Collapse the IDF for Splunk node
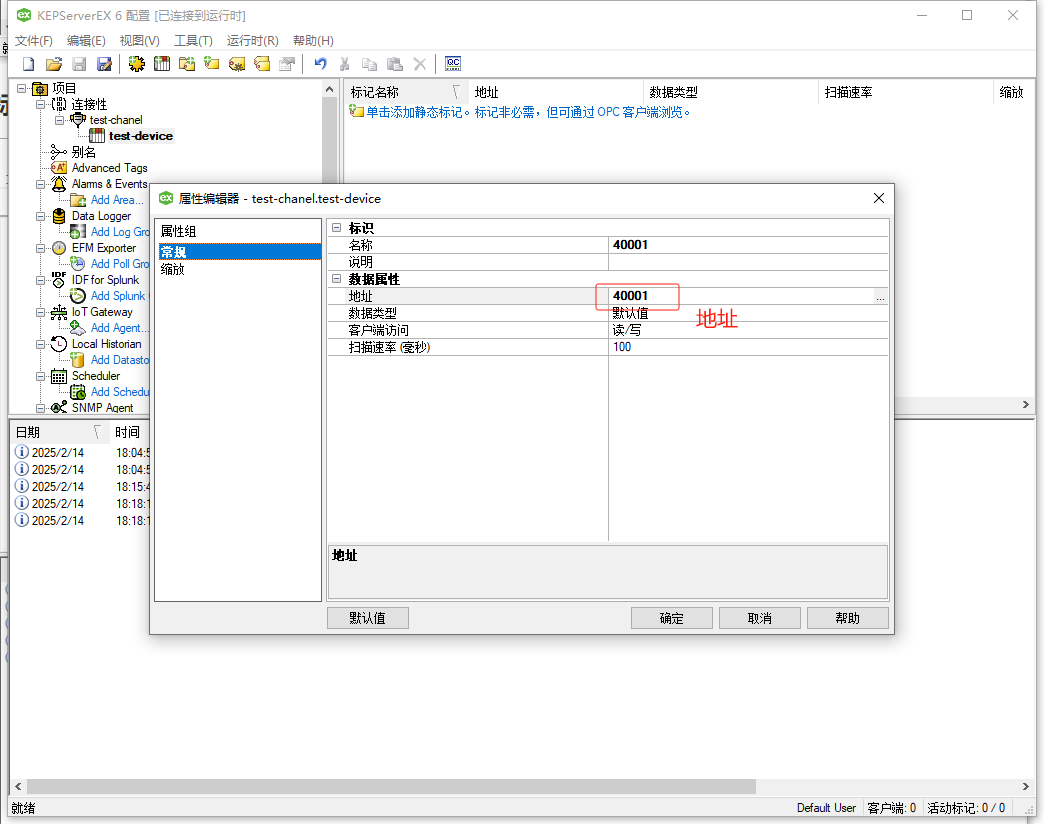Viewport: 1044px width, 824px height. 41,280
